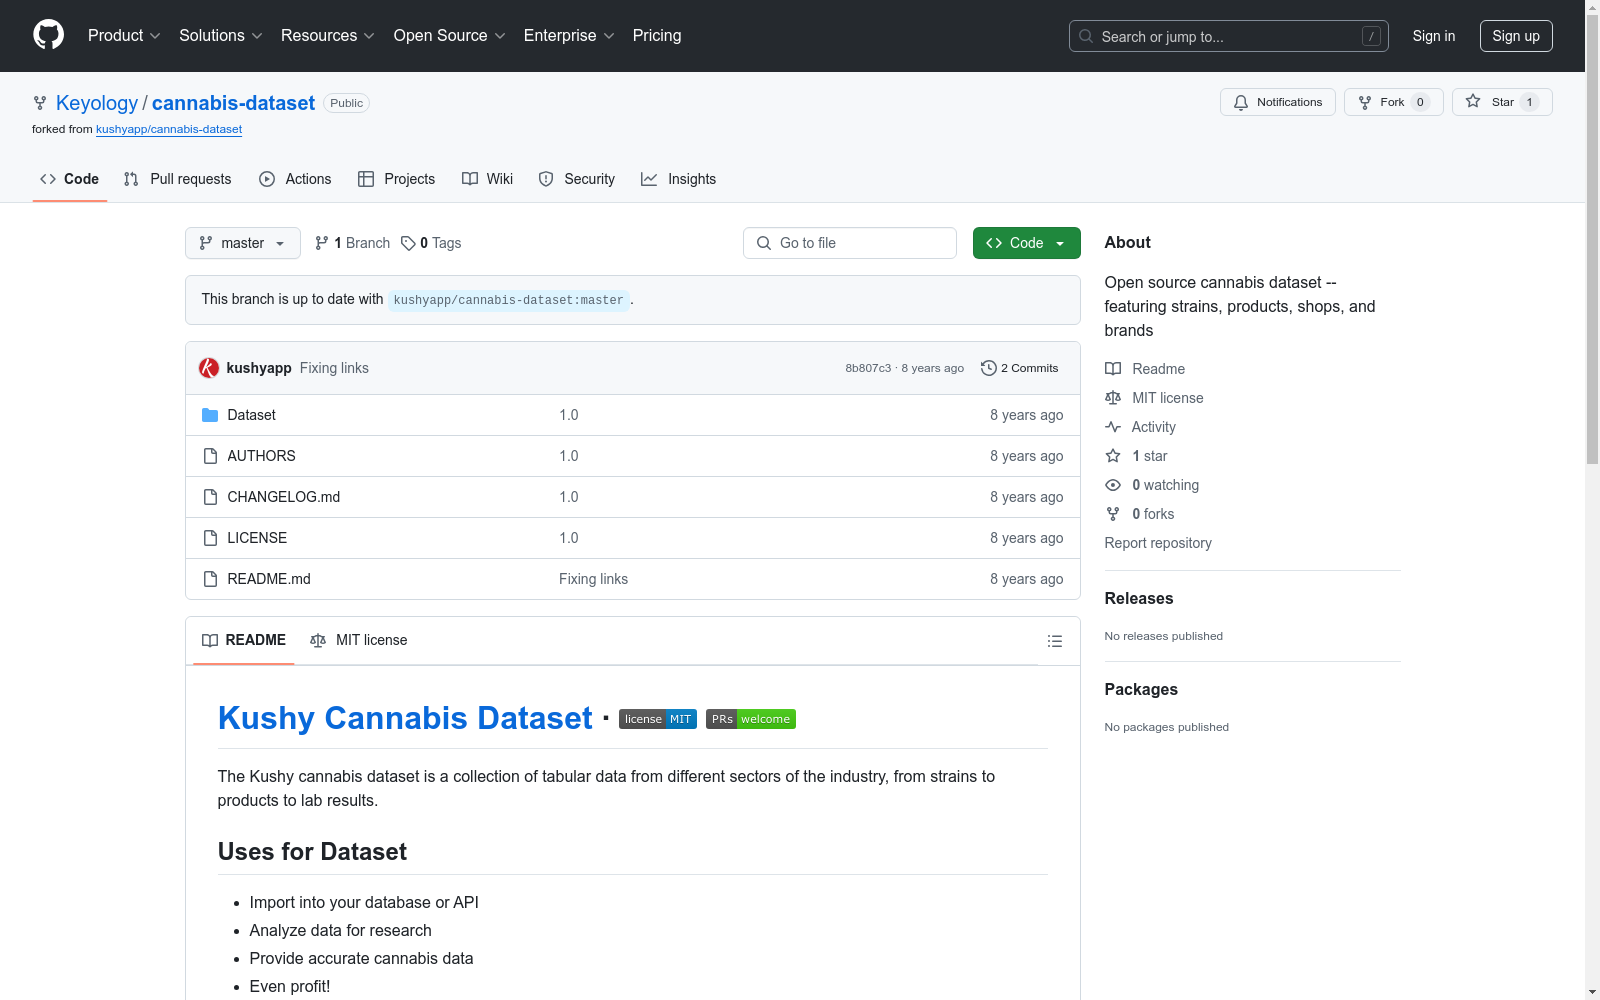Switch to the Projects tab

(397, 179)
